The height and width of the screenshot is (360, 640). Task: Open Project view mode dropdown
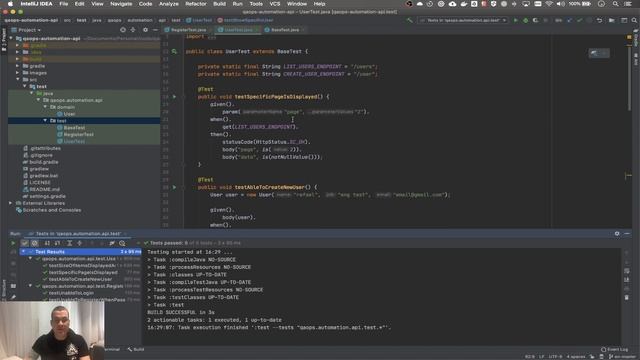tap(27, 30)
